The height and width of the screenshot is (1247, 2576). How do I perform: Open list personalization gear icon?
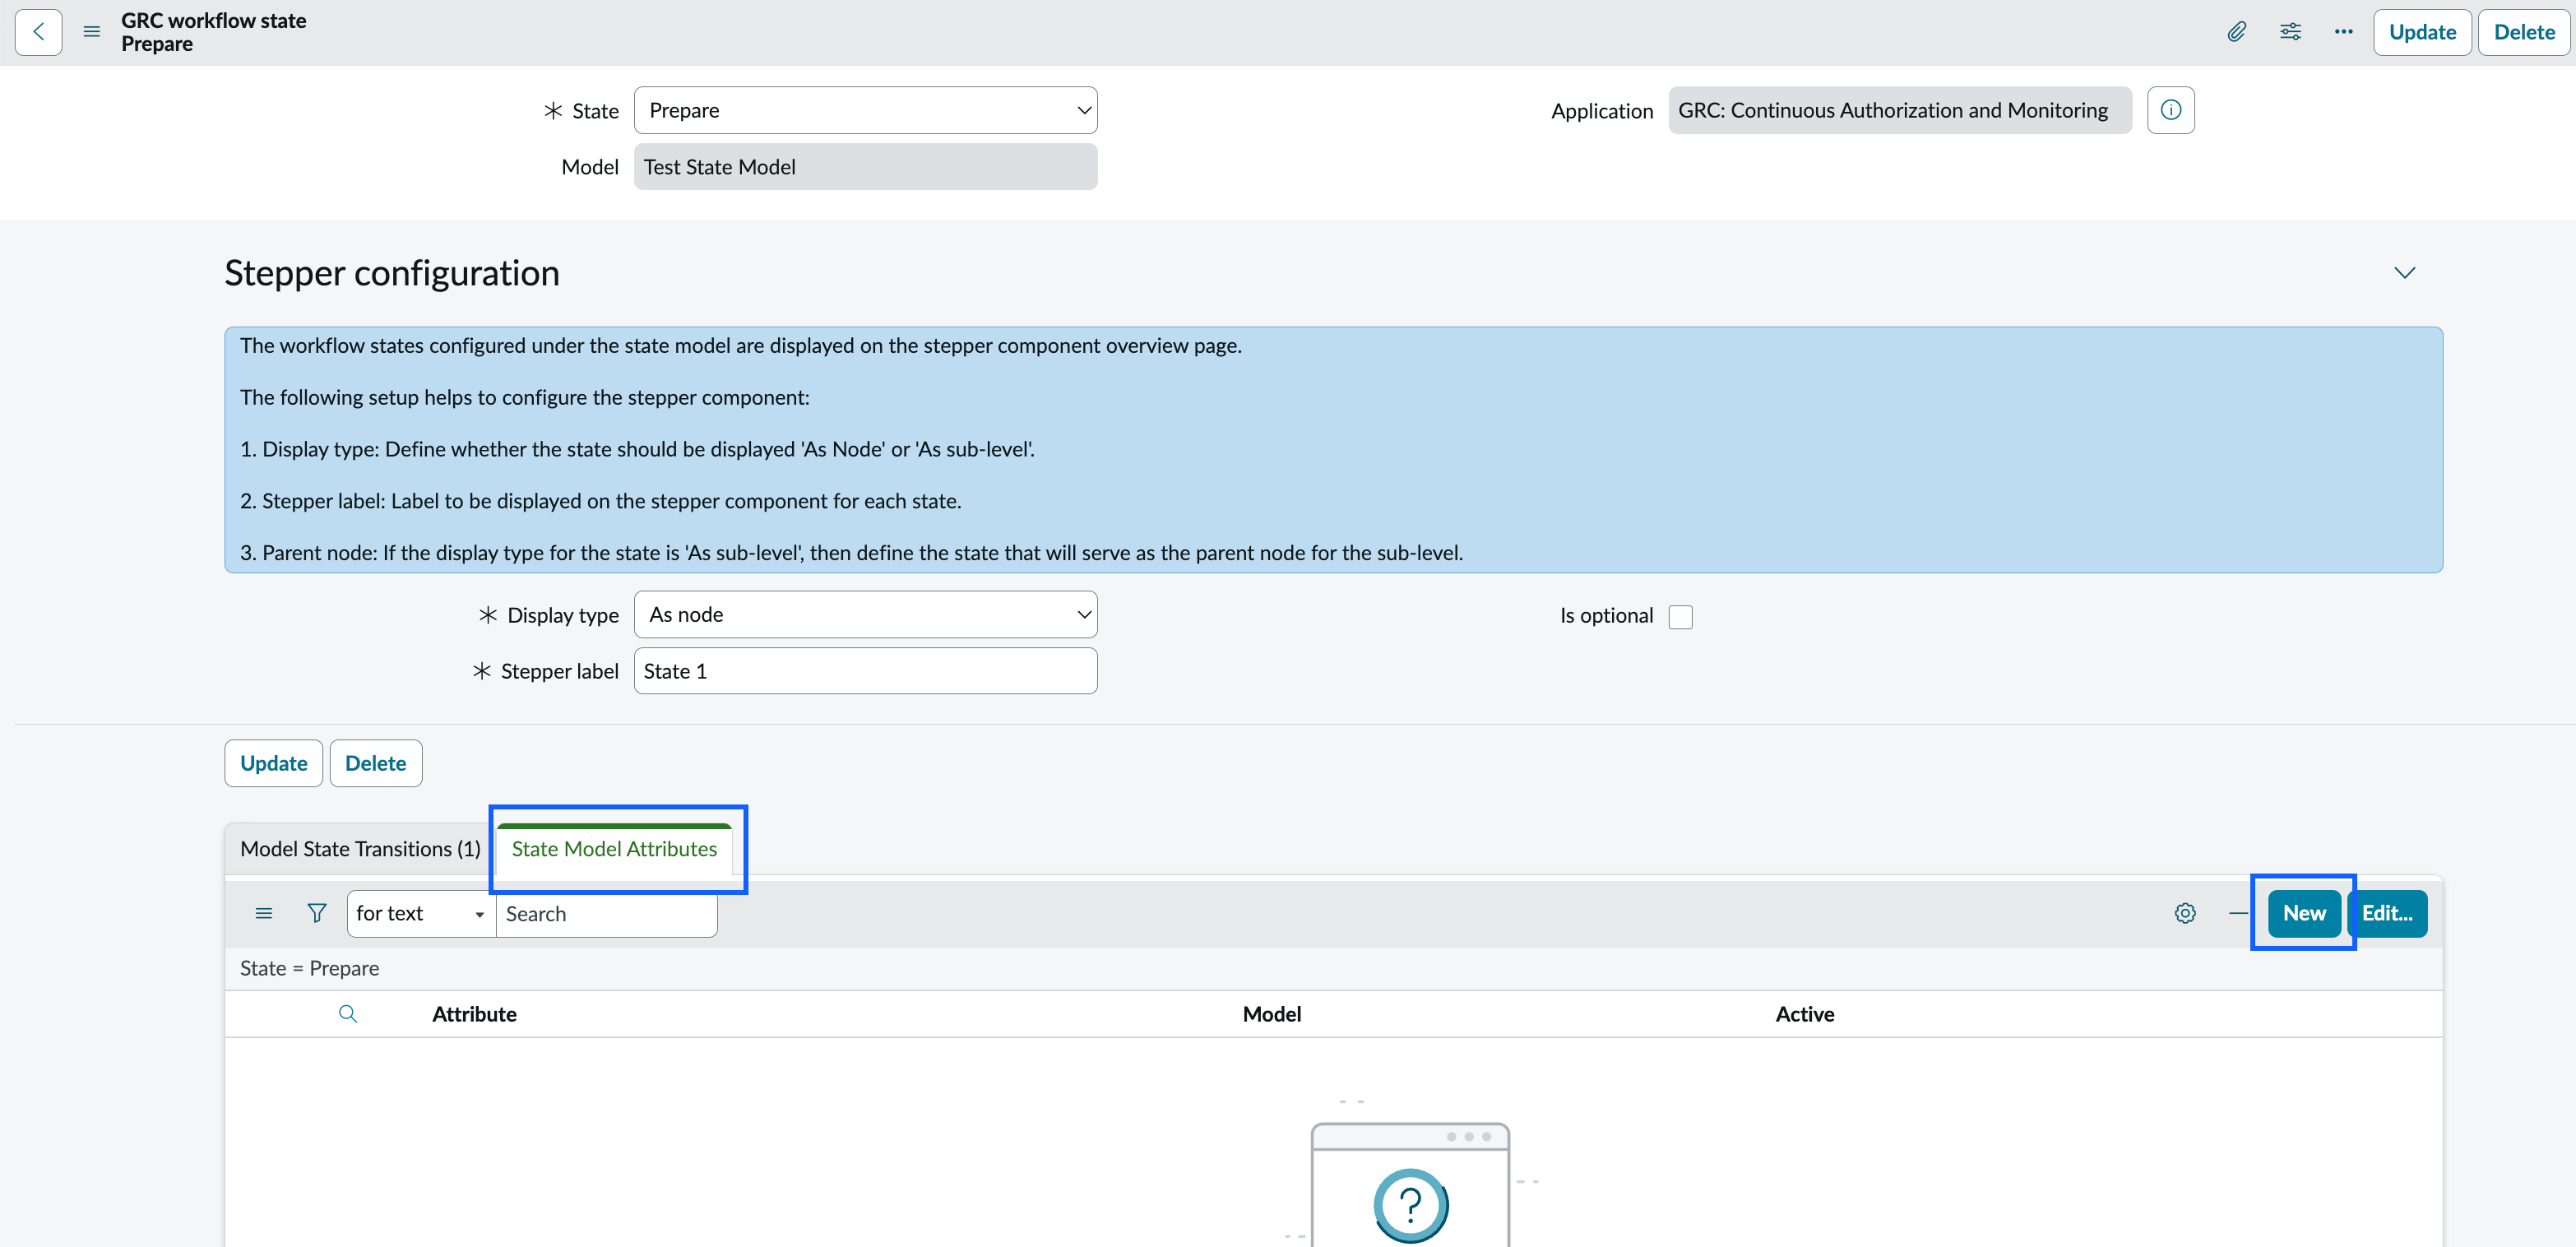pyautogui.click(x=2185, y=913)
